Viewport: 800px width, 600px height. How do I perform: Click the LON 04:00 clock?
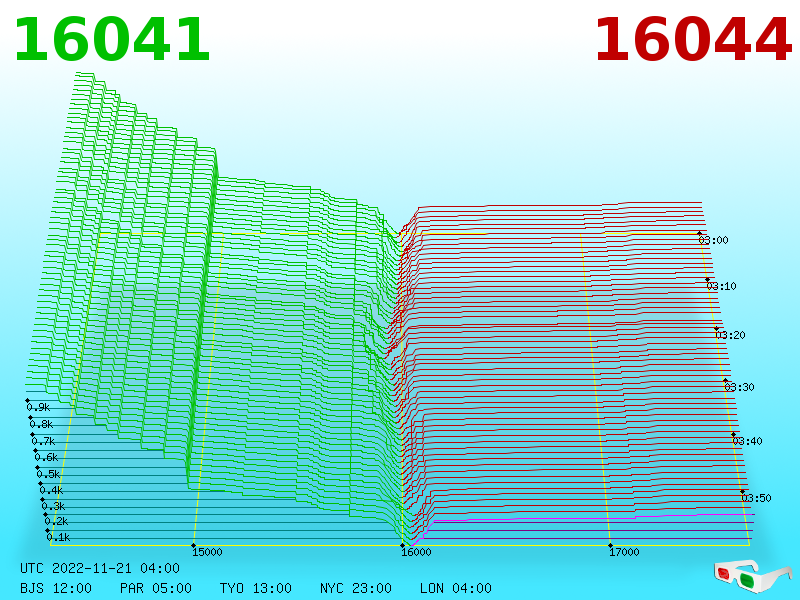coord(456,588)
